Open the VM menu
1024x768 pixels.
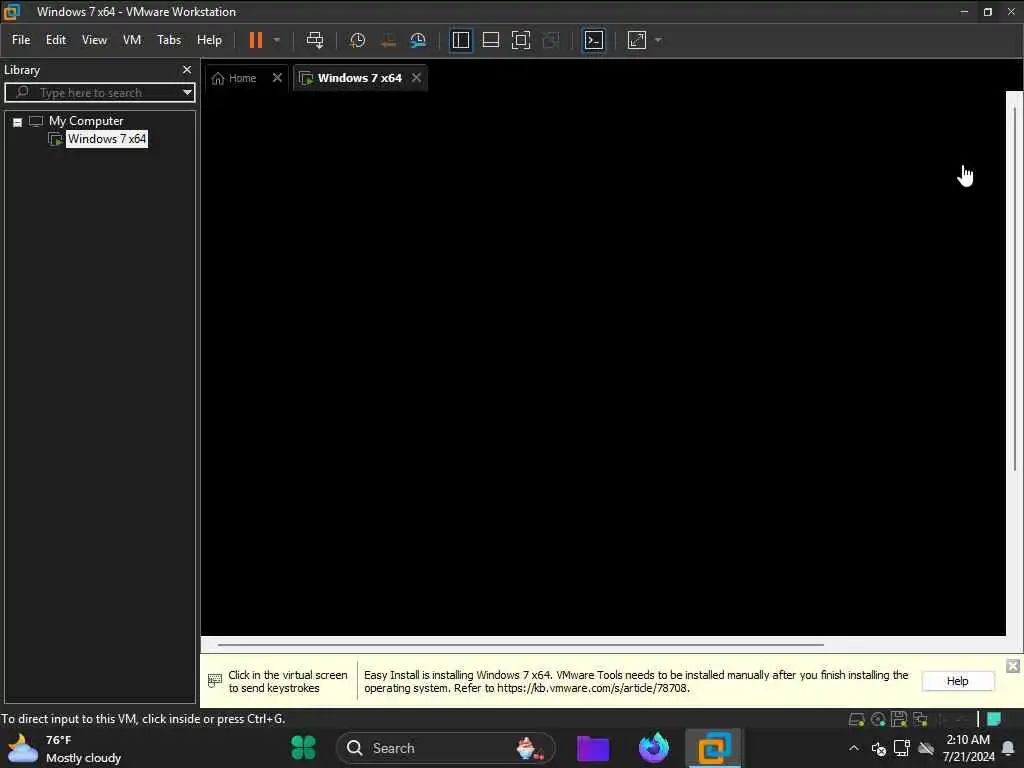[132, 40]
